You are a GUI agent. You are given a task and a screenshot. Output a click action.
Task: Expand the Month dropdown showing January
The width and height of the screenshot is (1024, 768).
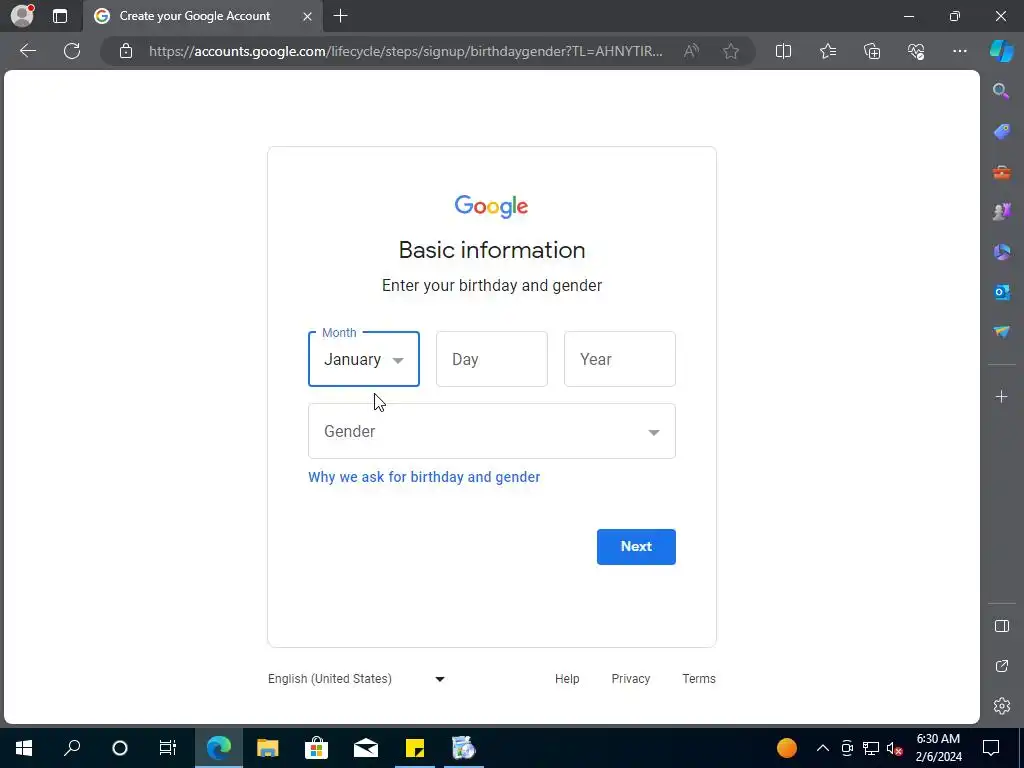coord(364,359)
